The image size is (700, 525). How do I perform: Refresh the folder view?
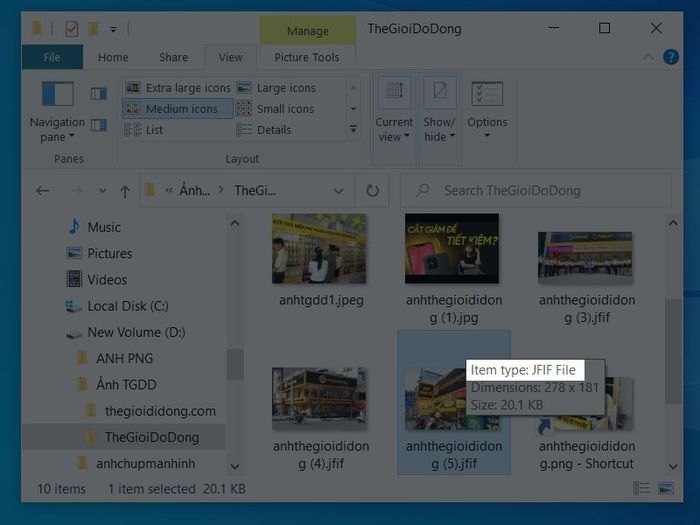click(x=372, y=191)
